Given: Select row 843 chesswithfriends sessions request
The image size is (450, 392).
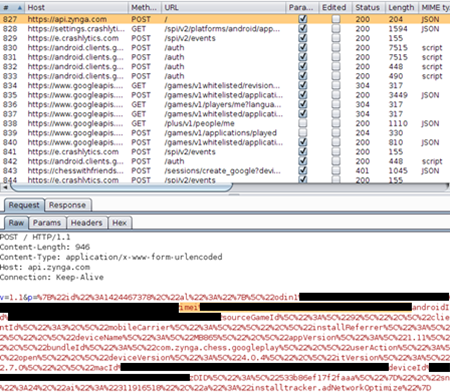Looking at the screenshot, I should 225,171.
